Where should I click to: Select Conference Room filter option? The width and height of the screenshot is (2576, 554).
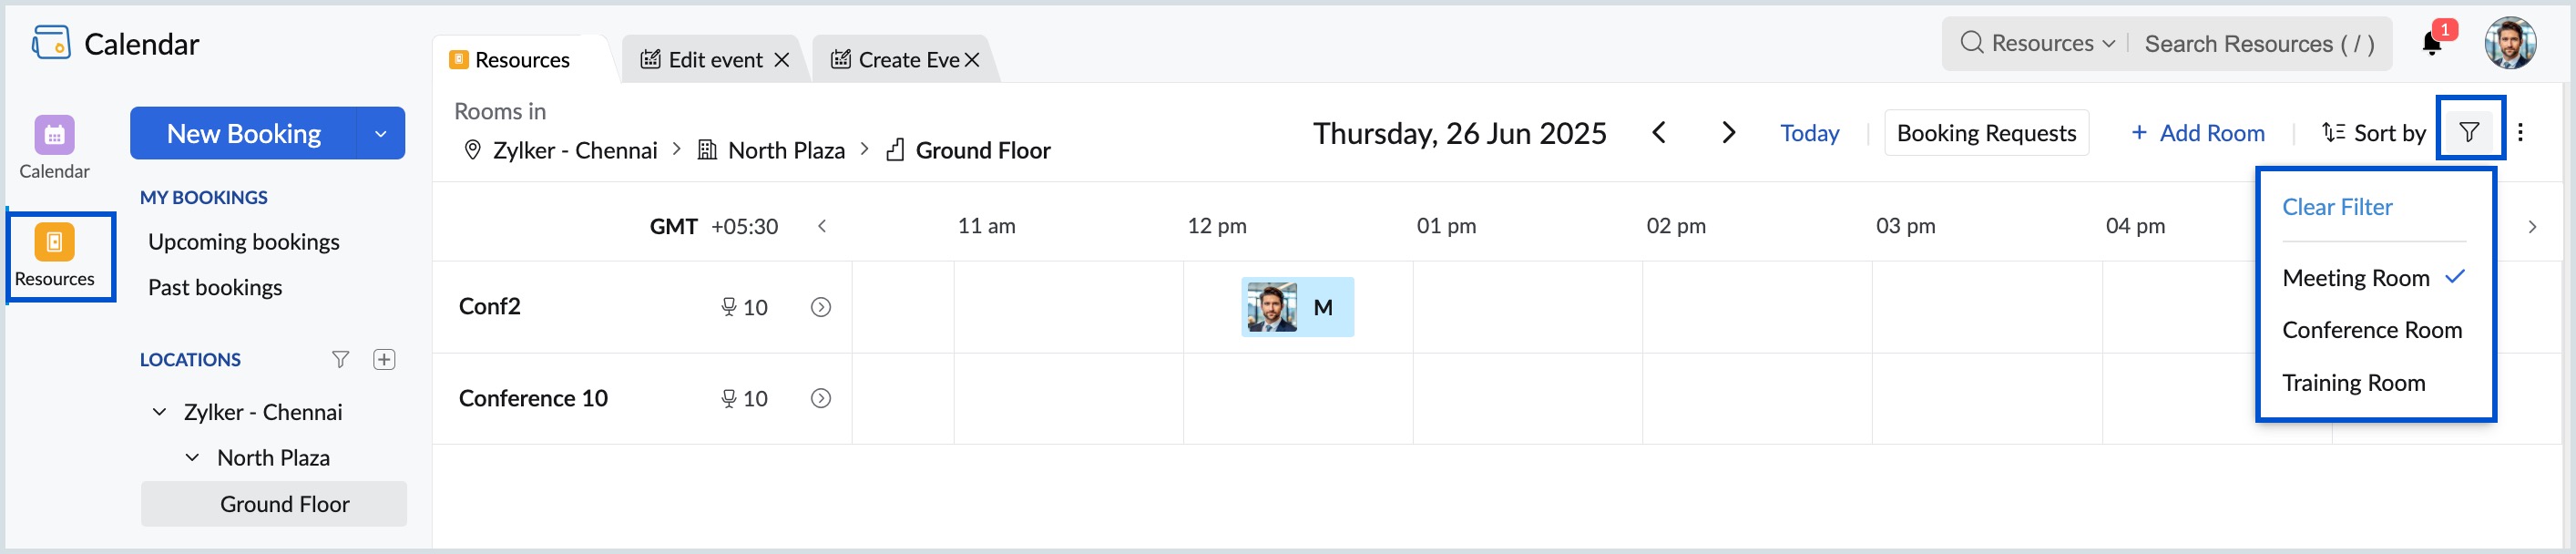2371,330
